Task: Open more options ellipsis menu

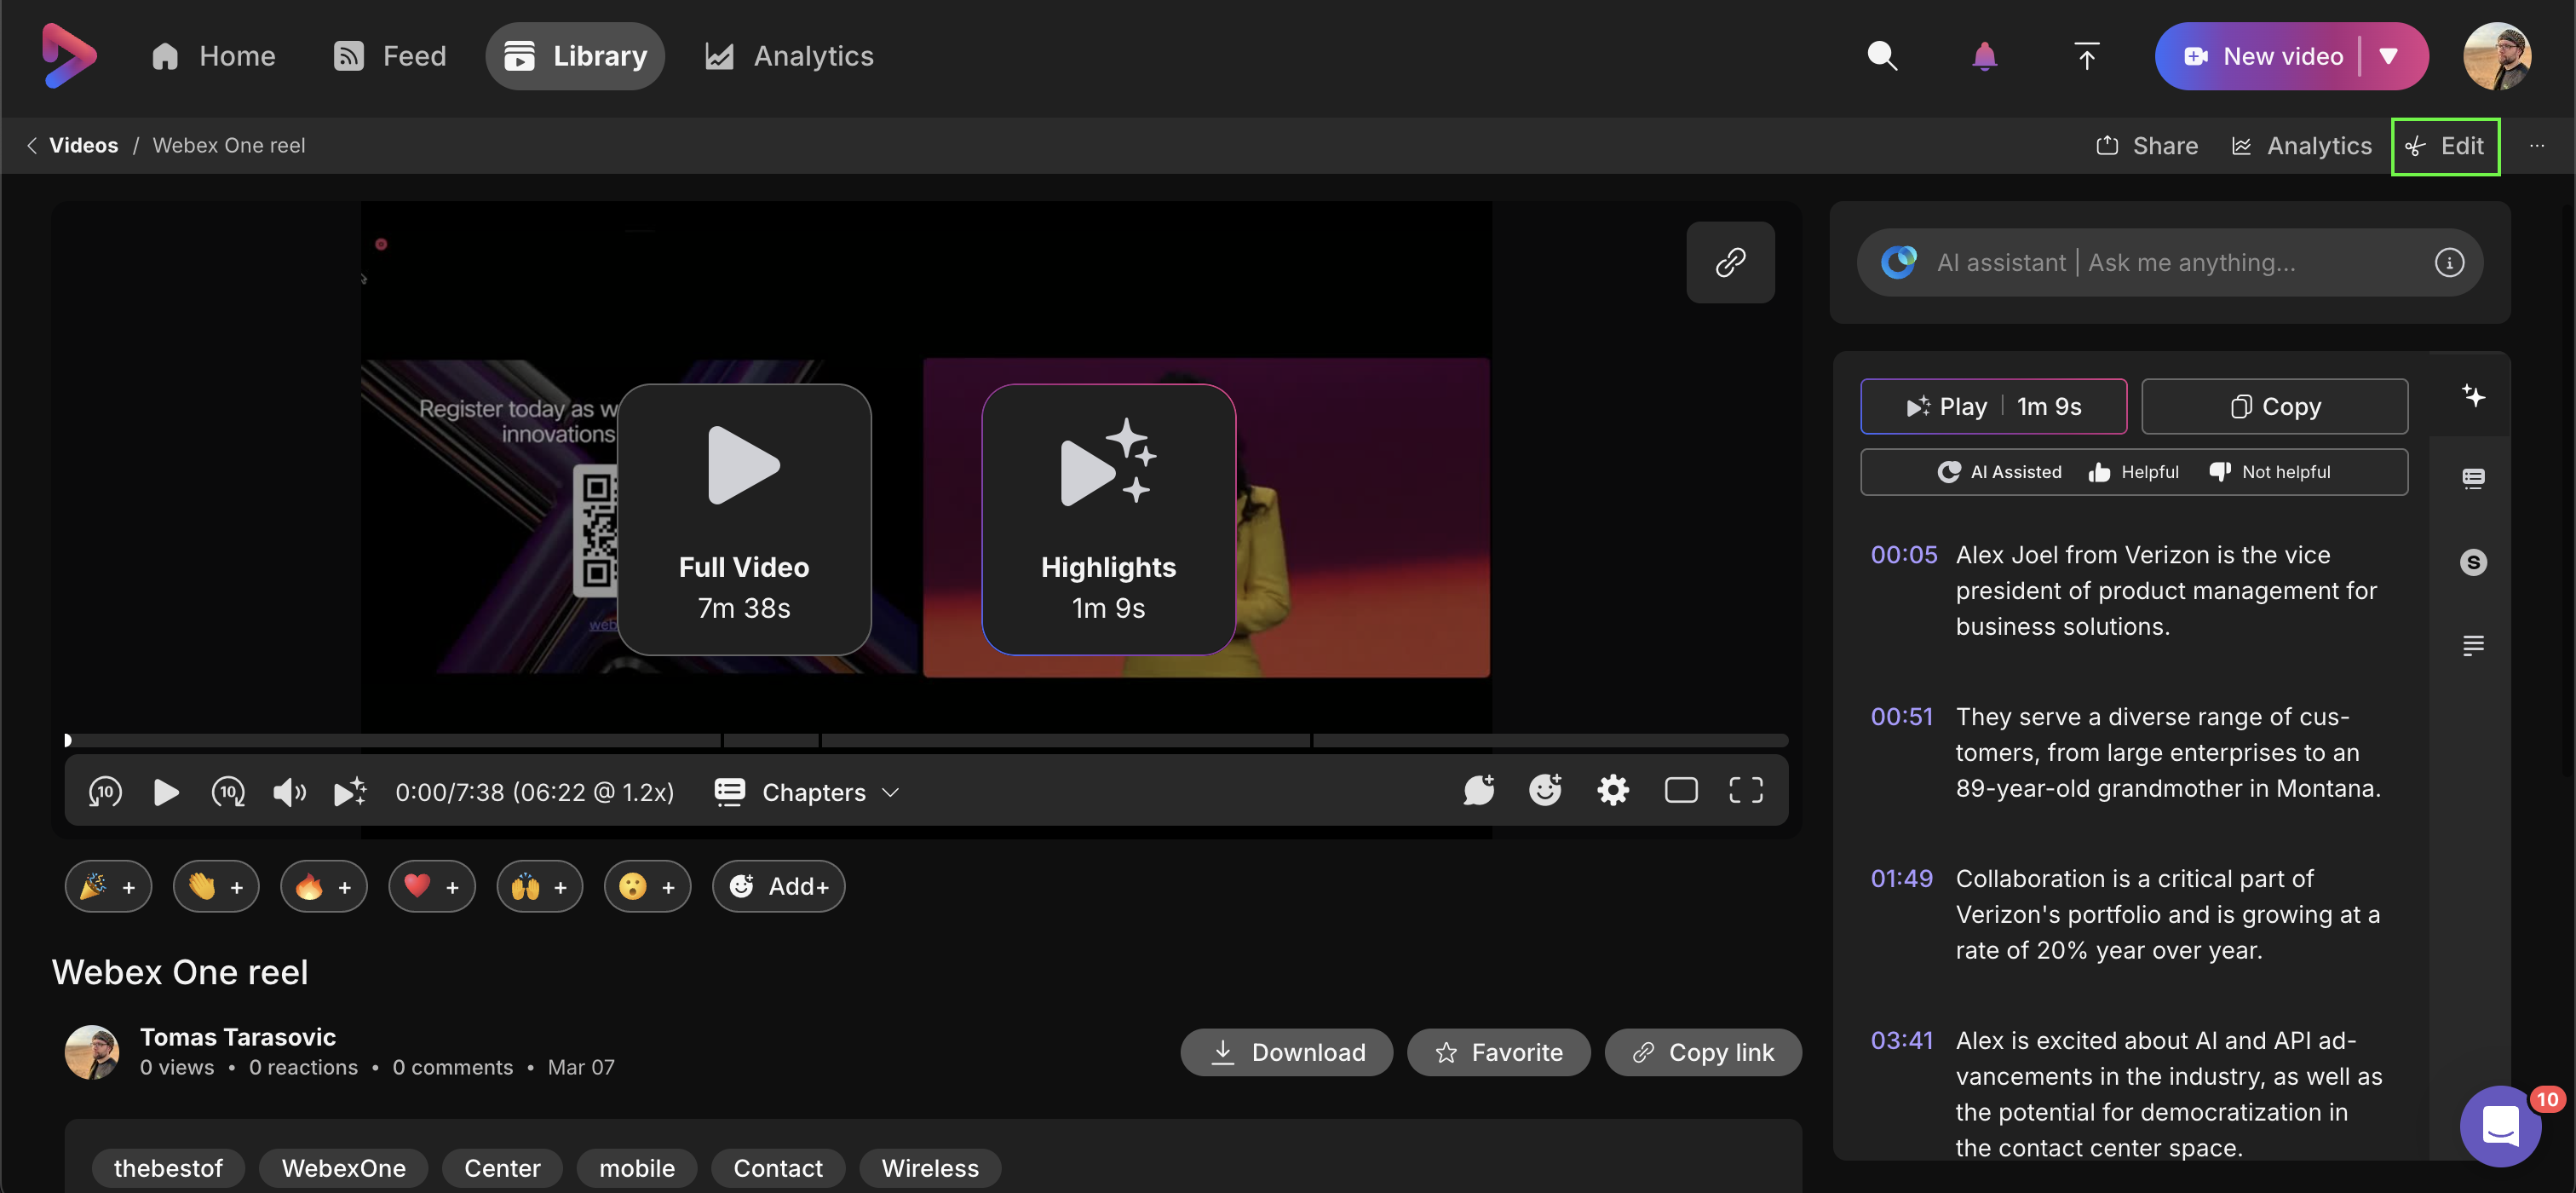Action: pos(2536,146)
